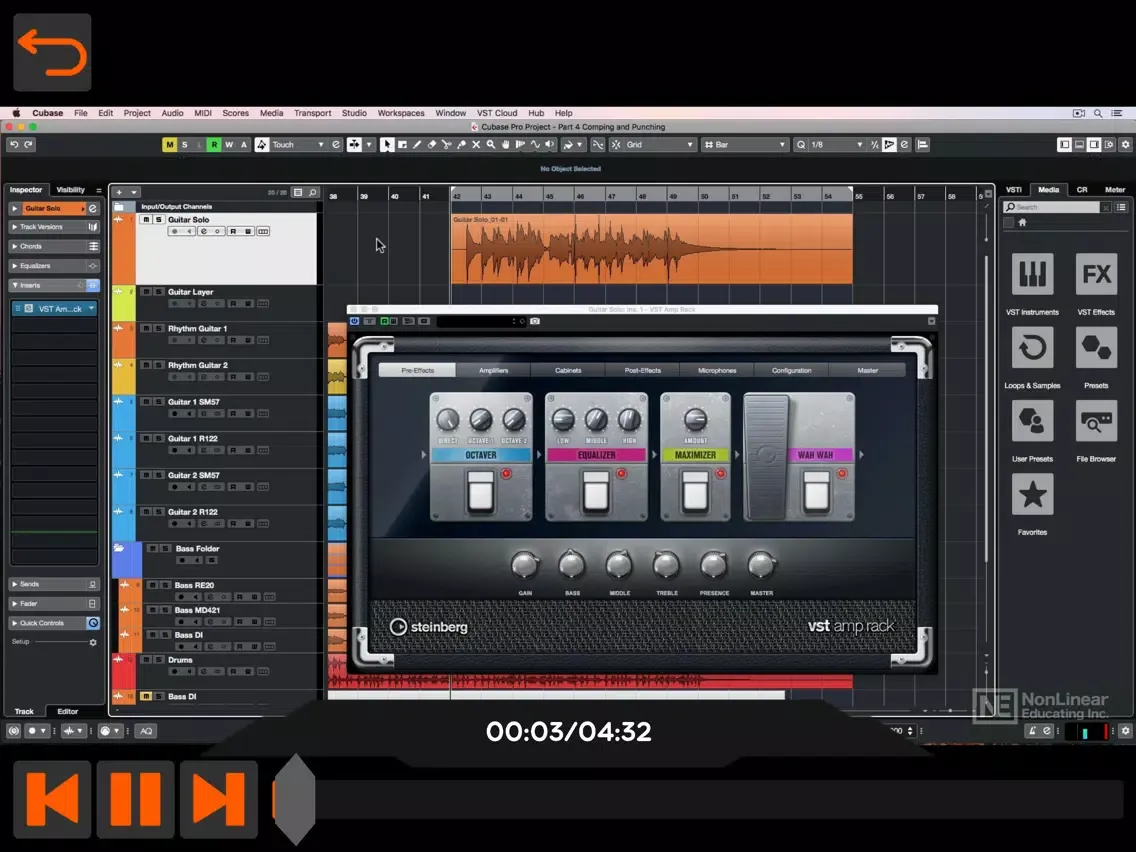Toggle global Write automation W button

[x=229, y=145]
